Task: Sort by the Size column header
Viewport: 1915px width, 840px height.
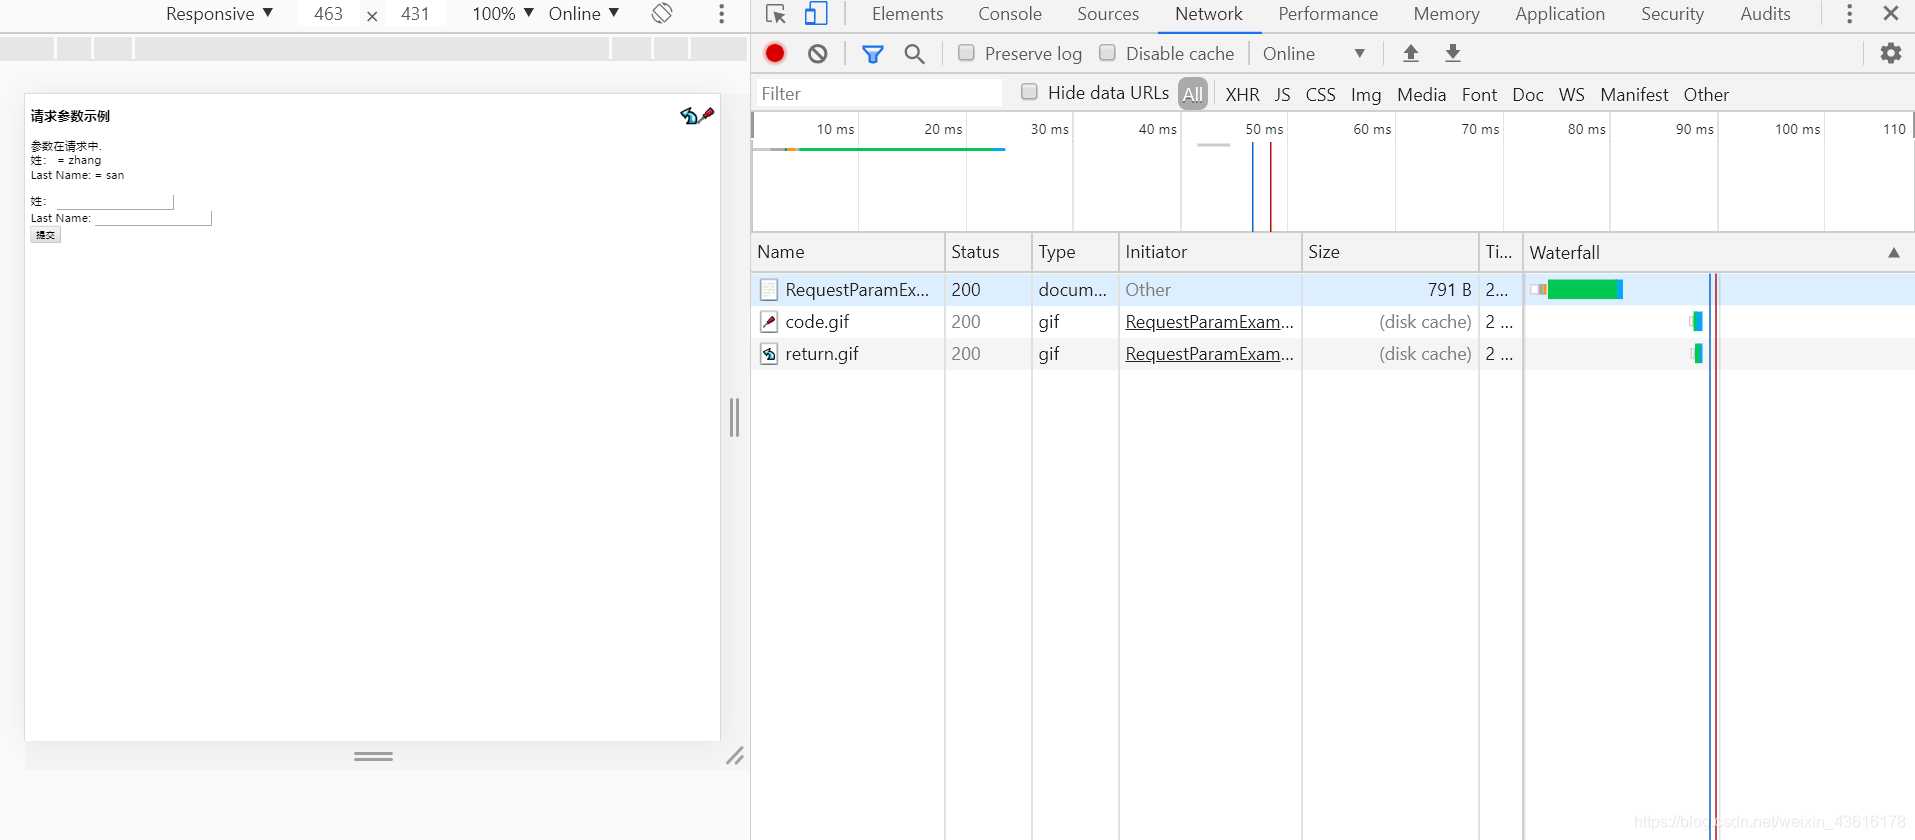Action: [x=1390, y=252]
